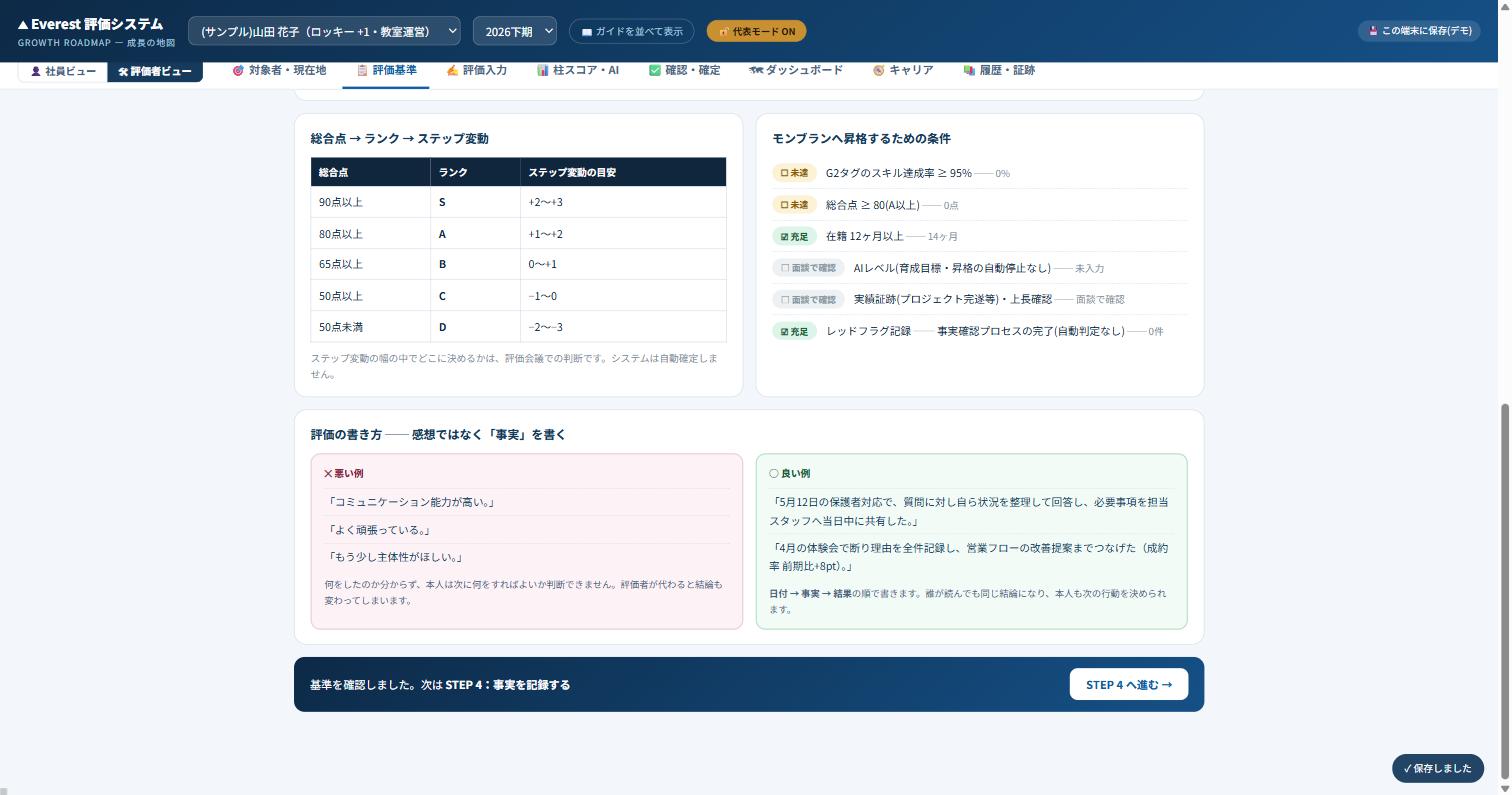Click the 50点以上 table cell
1512x795 pixels.
(371, 295)
